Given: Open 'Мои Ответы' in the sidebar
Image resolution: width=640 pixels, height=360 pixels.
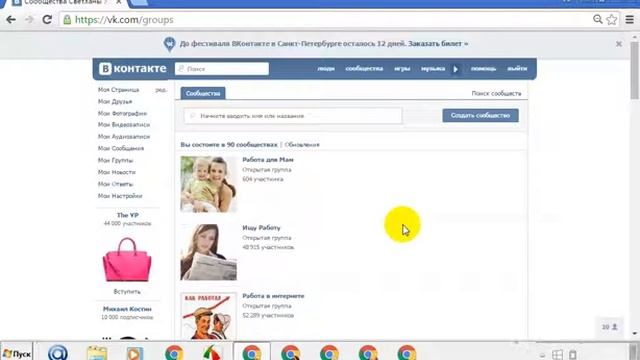Looking at the screenshot, I should (116, 184).
